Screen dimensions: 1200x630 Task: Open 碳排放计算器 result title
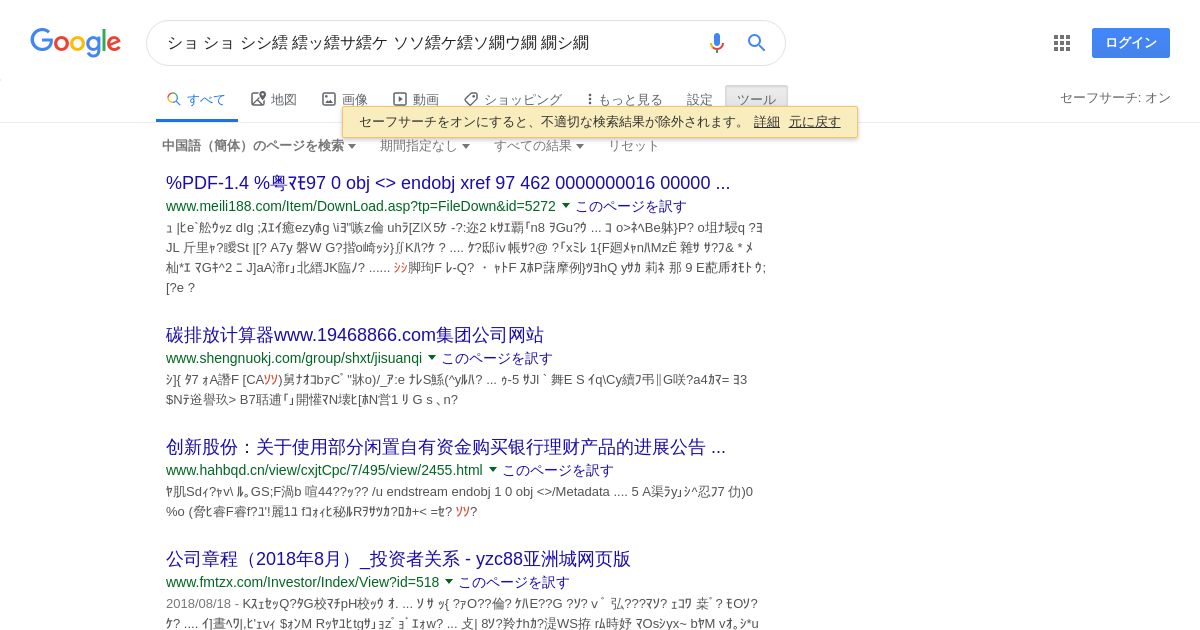pos(355,335)
